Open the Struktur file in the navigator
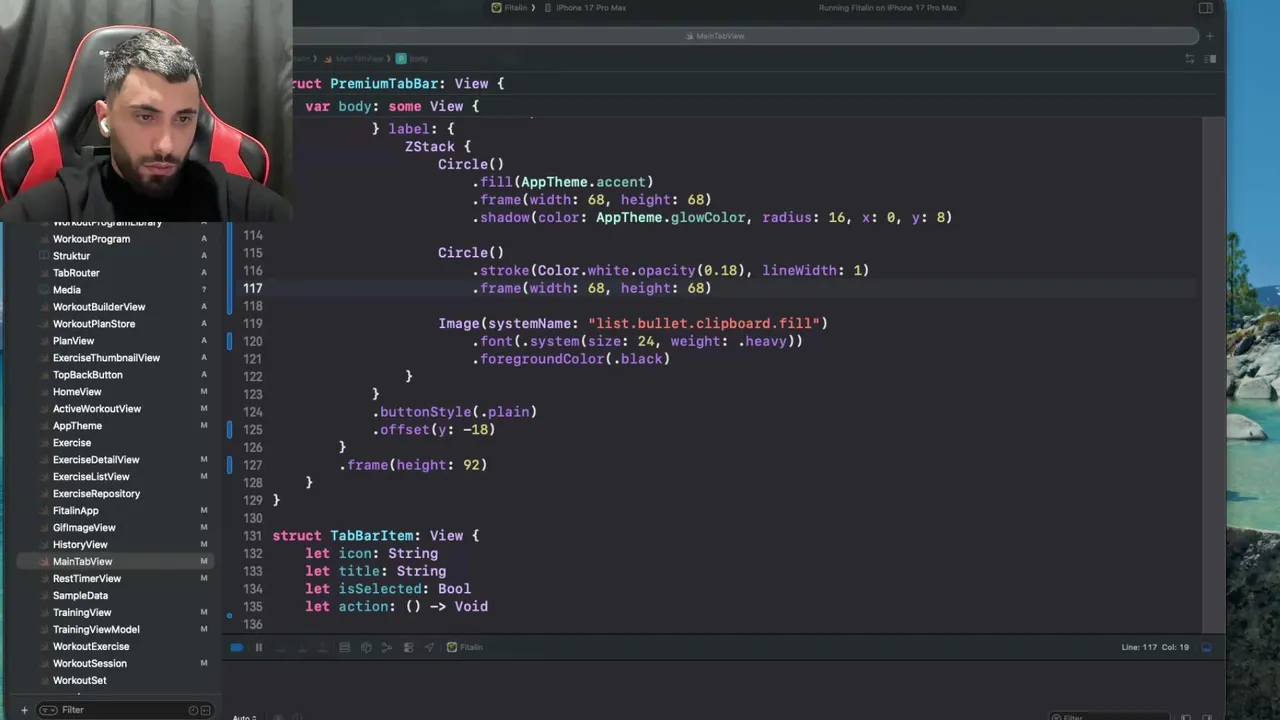The width and height of the screenshot is (1280, 720). pyautogui.click(x=71, y=256)
